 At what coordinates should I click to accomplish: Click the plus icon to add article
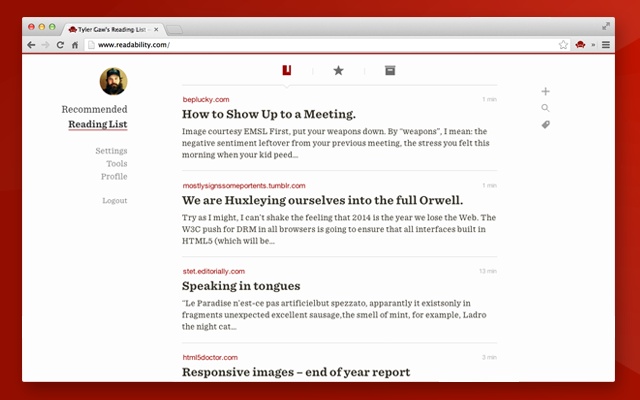545,92
